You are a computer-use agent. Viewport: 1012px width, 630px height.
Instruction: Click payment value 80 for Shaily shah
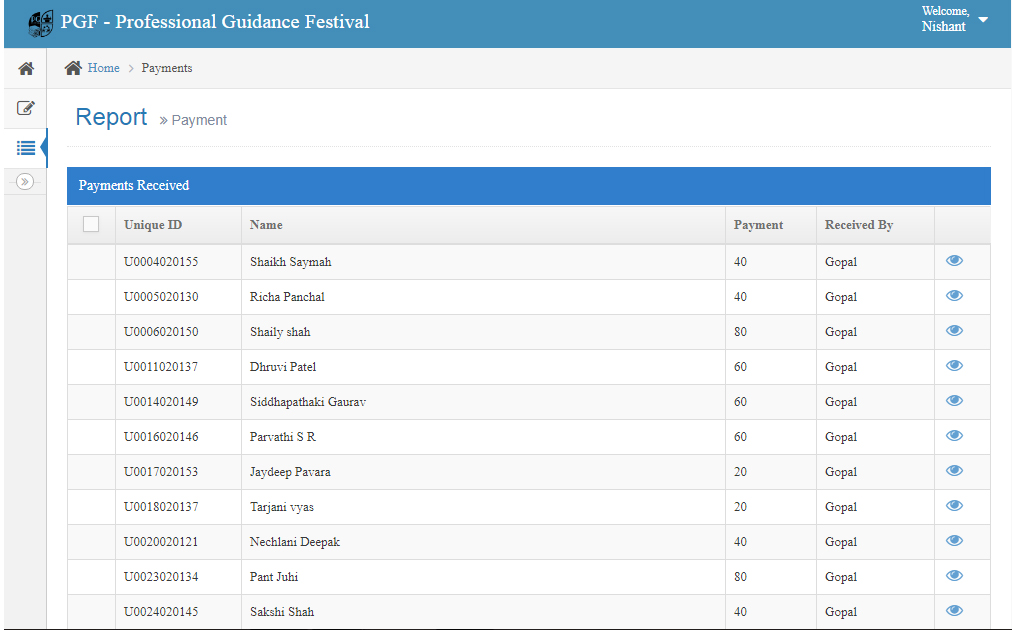click(x=740, y=332)
